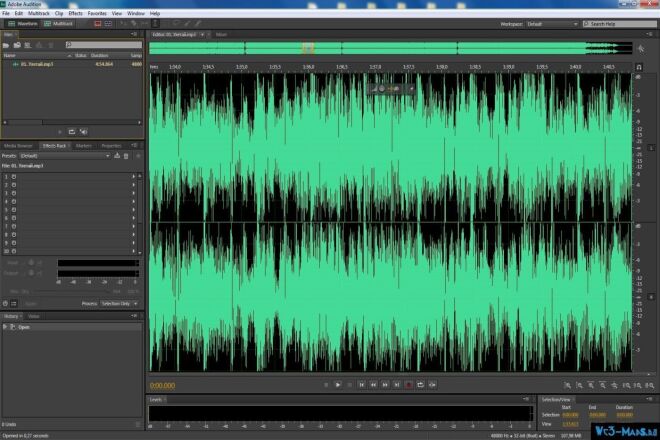
Task: Toggle power for effect slot 5
Action: click(14, 210)
